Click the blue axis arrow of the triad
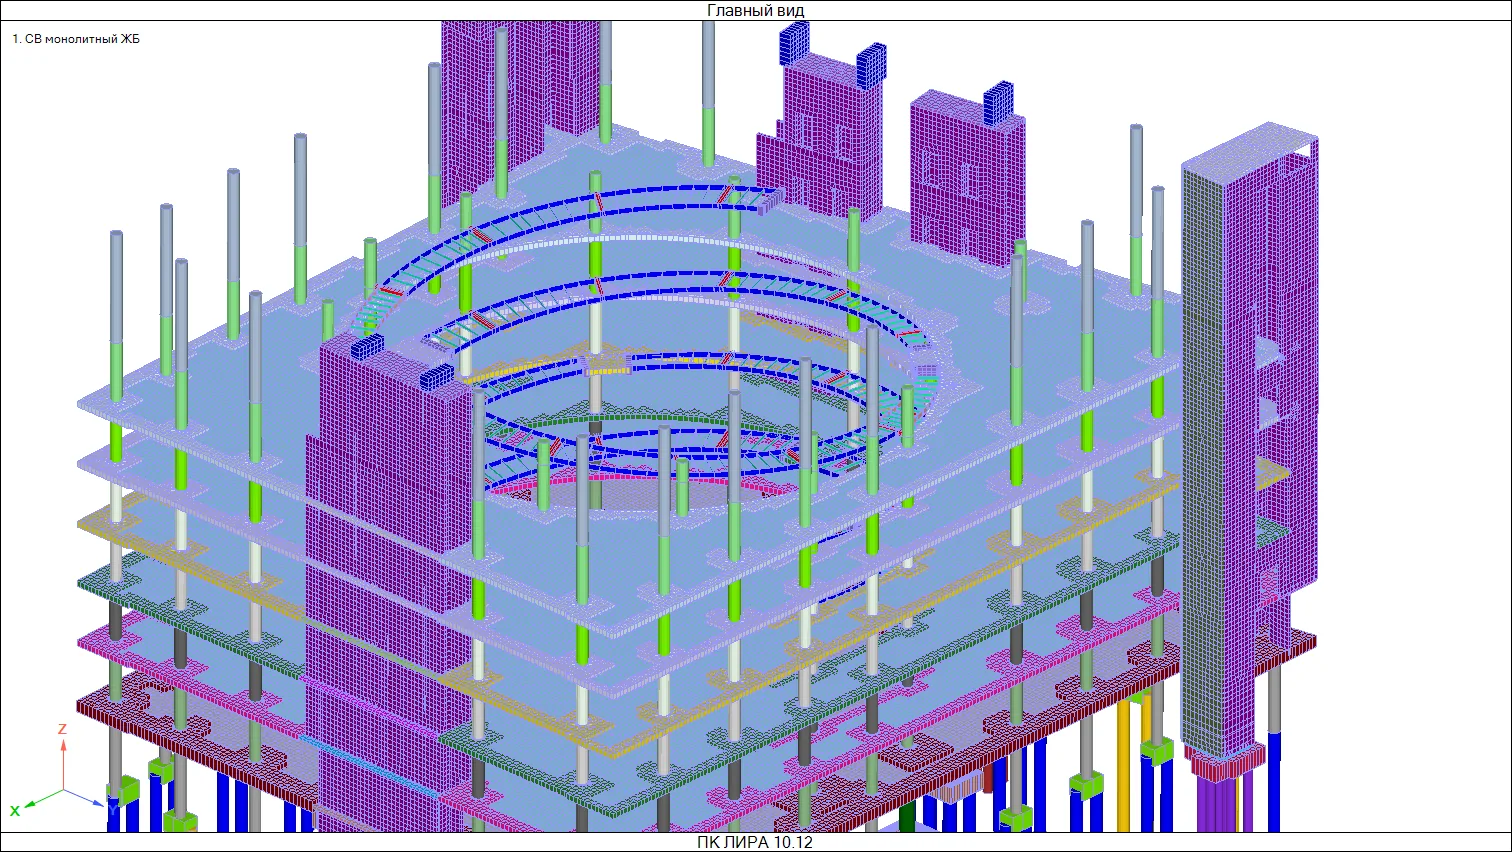Image resolution: width=1512 pixels, height=852 pixels. tap(86, 797)
